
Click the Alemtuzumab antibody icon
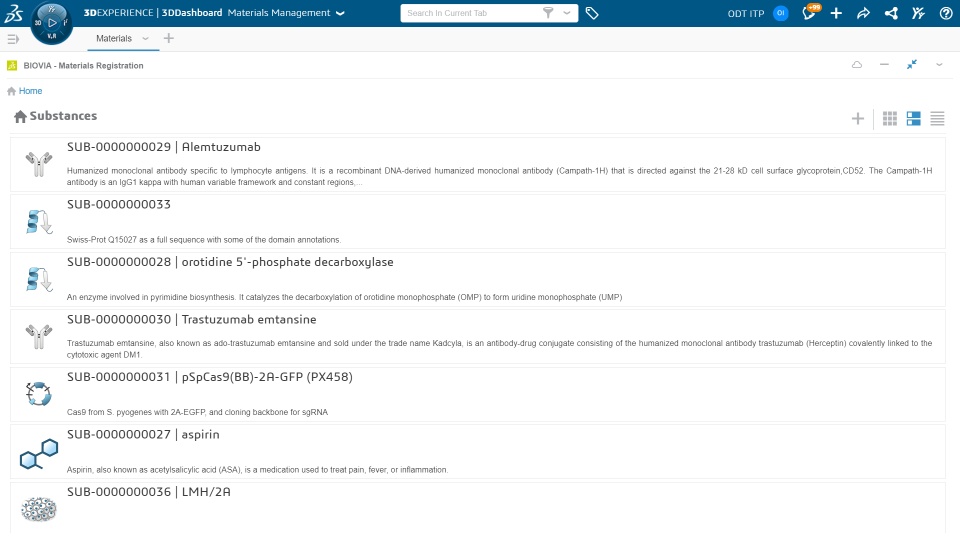[x=39, y=164]
